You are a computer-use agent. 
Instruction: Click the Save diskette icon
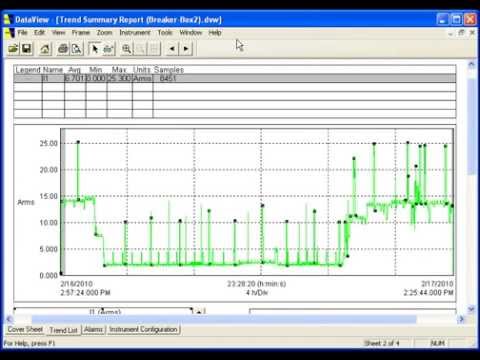click(27, 49)
